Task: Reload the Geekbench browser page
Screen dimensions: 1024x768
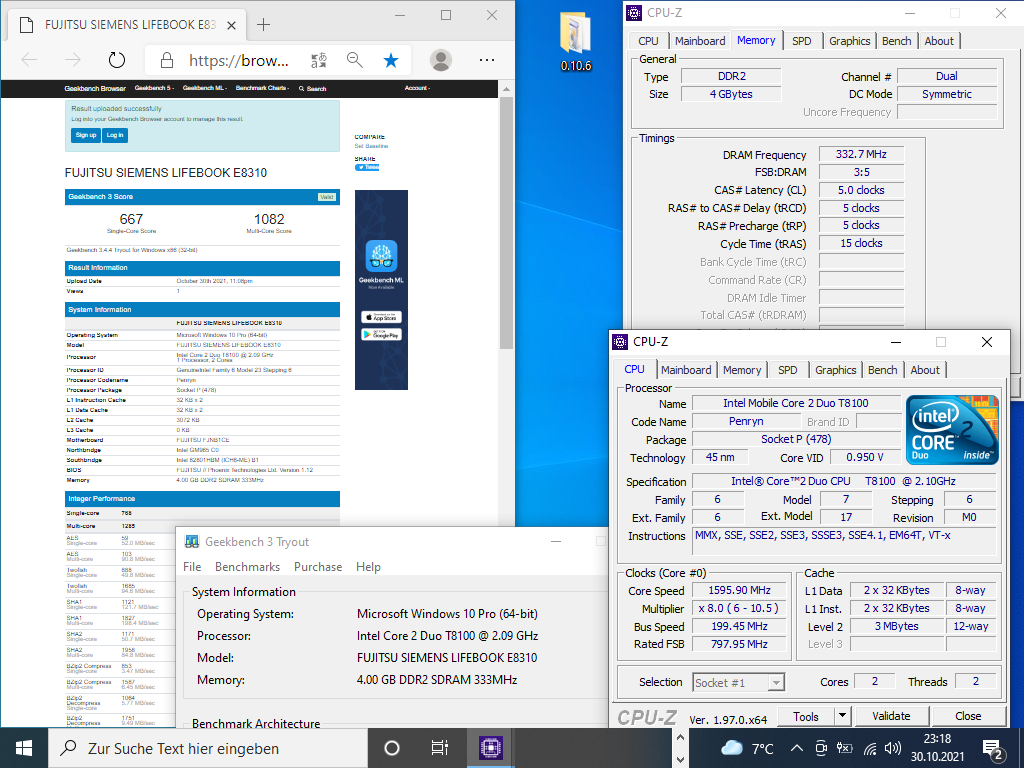Action: coord(117,61)
